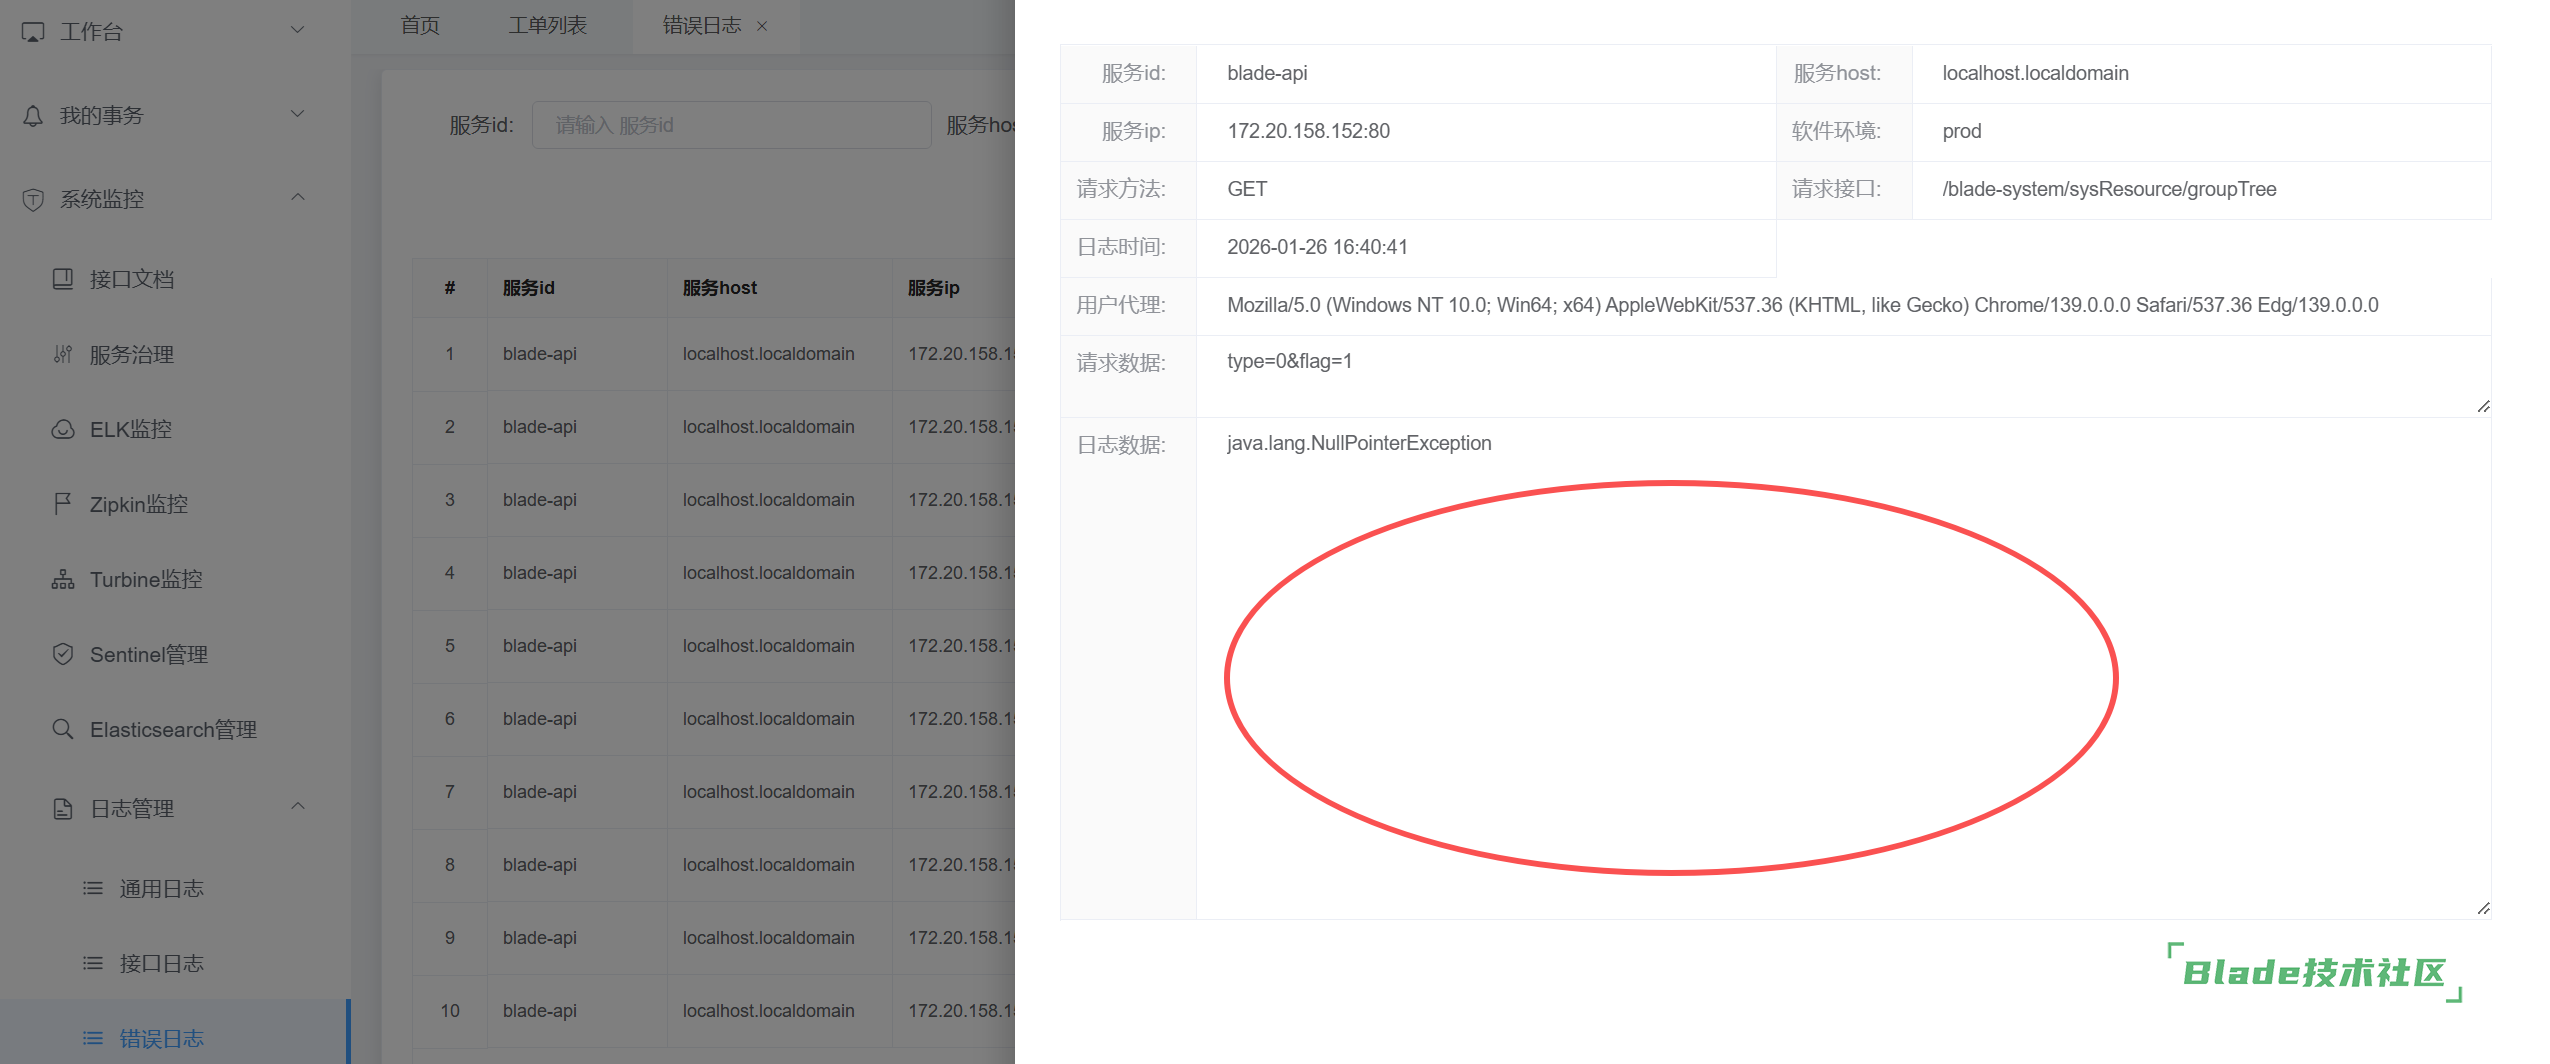Click the Turbine监控 hierarchy icon
Image resolution: width=2550 pixels, height=1064 pixels.
(x=63, y=579)
